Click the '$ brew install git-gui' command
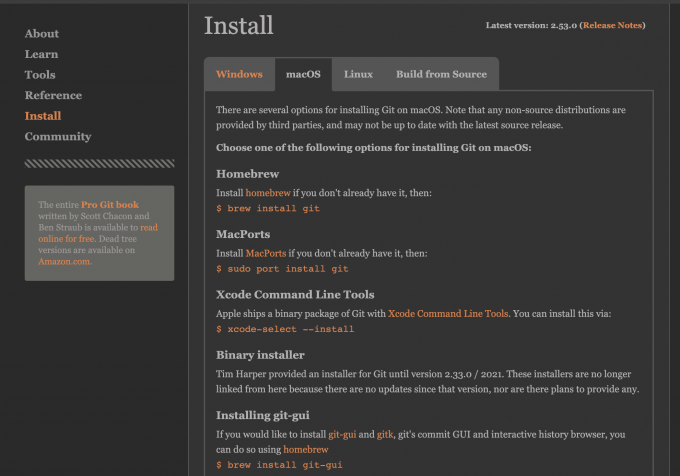This screenshot has height=476, width=680. tap(279, 465)
